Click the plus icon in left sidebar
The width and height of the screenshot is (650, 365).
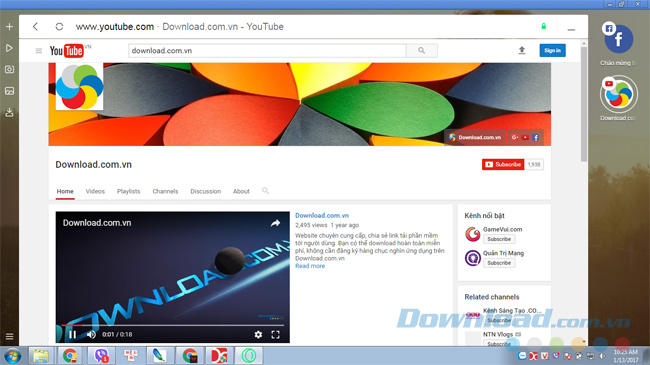tap(9, 27)
